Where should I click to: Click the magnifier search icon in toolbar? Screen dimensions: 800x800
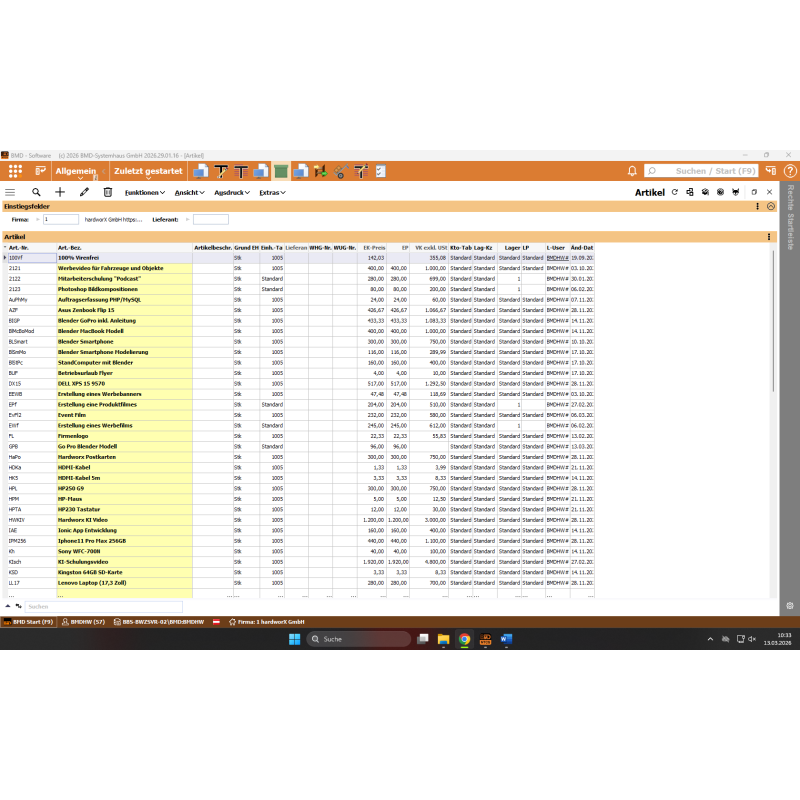pos(36,192)
